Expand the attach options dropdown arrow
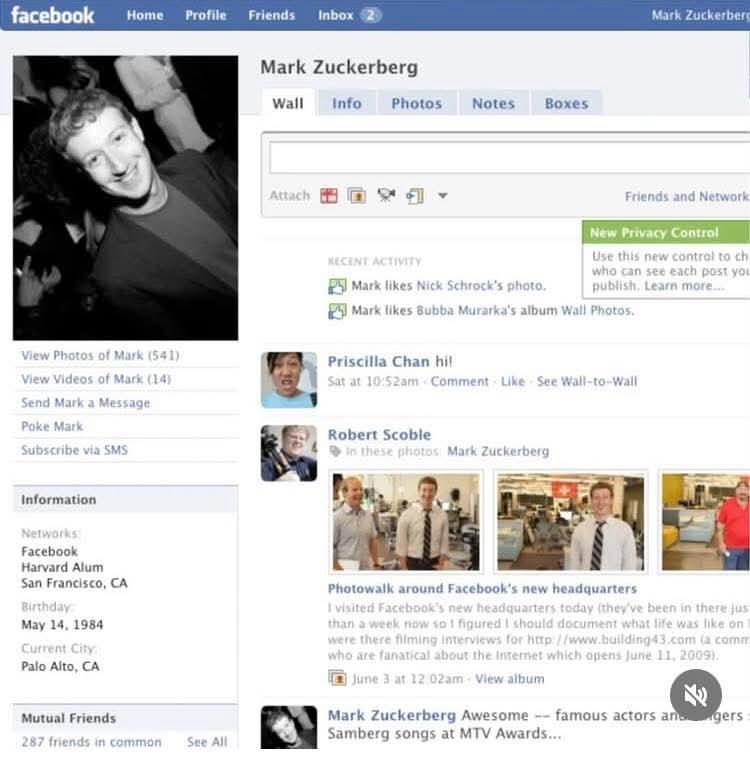Screen dimensions: 750x768 point(442,196)
